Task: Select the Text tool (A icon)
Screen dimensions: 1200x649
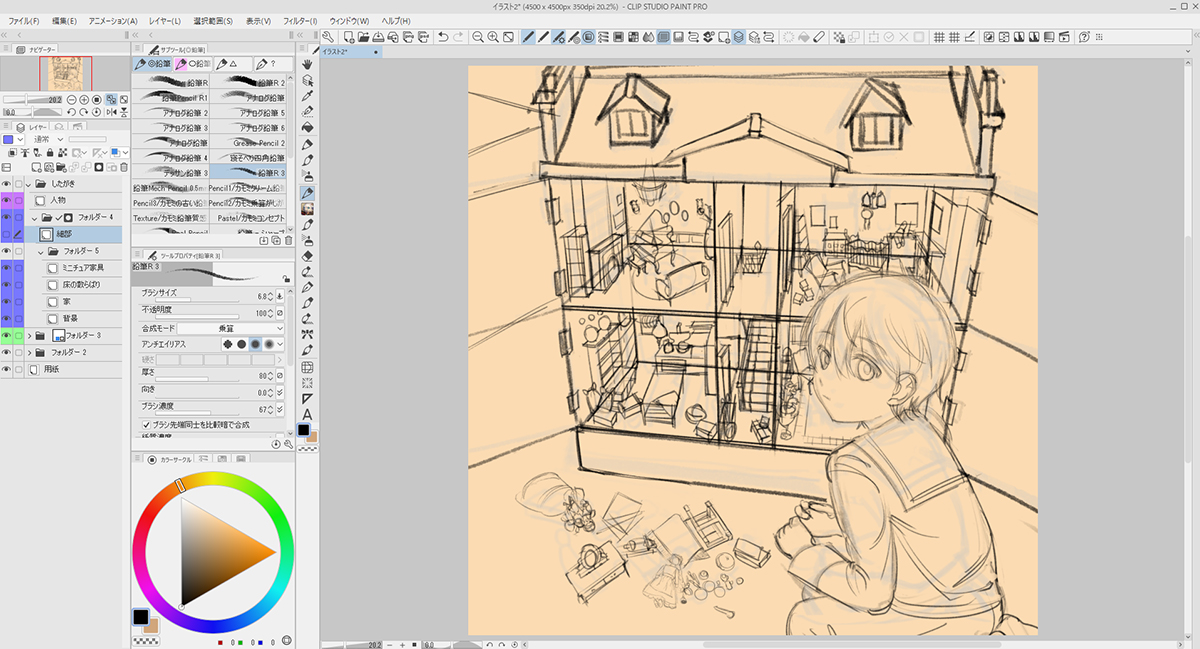Action: tap(308, 414)
